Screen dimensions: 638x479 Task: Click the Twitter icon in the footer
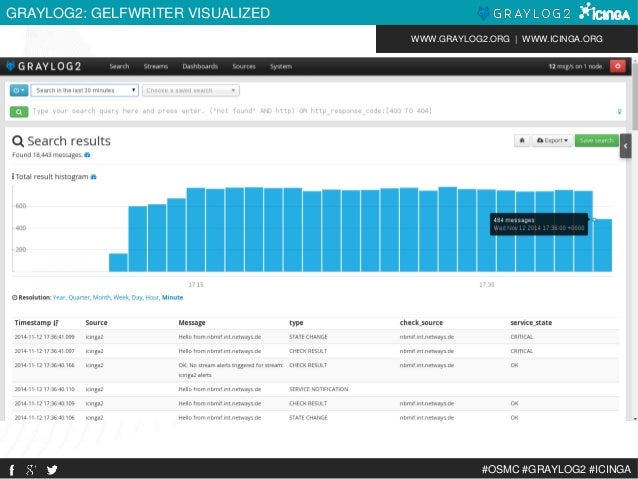coord(52,470)
